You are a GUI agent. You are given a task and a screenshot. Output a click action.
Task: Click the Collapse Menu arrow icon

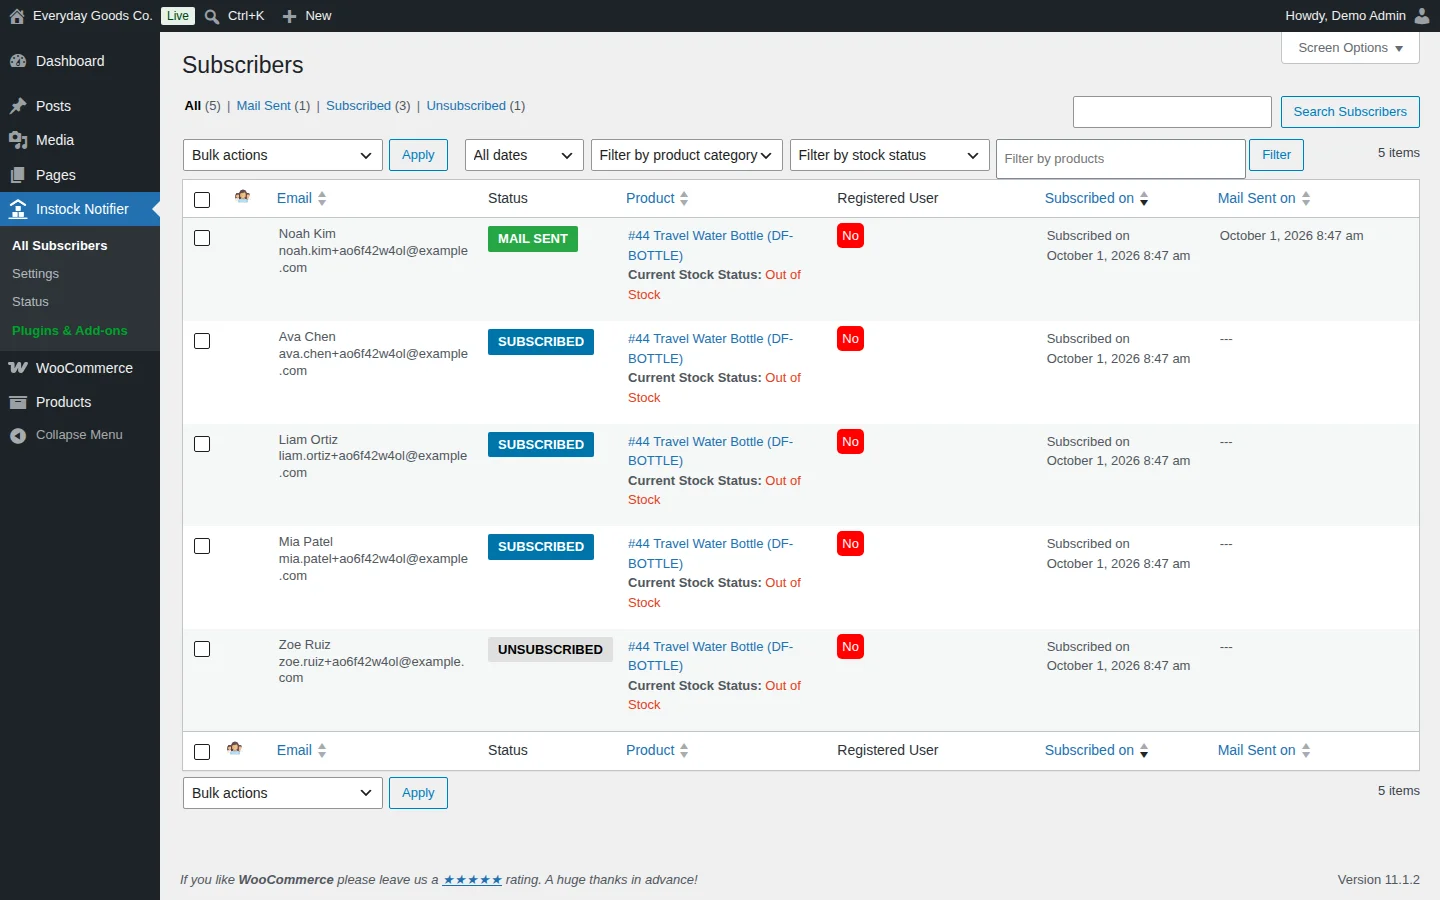(x=18, y=435)
